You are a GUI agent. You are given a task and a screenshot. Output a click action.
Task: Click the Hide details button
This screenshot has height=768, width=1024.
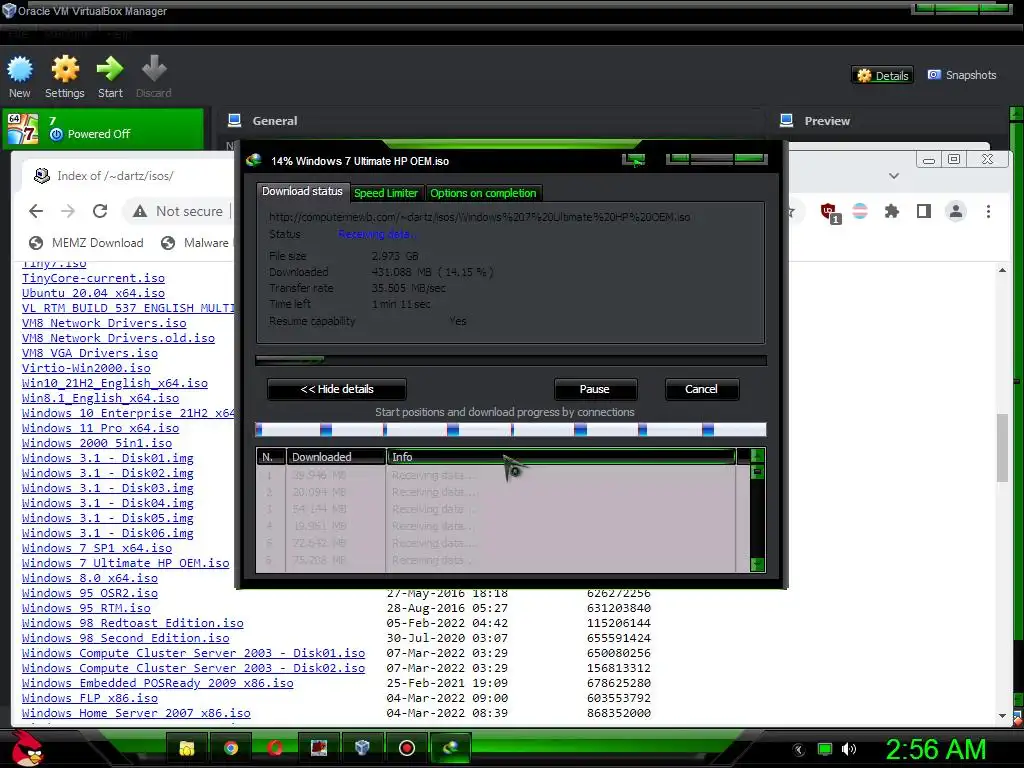[337, 389]
